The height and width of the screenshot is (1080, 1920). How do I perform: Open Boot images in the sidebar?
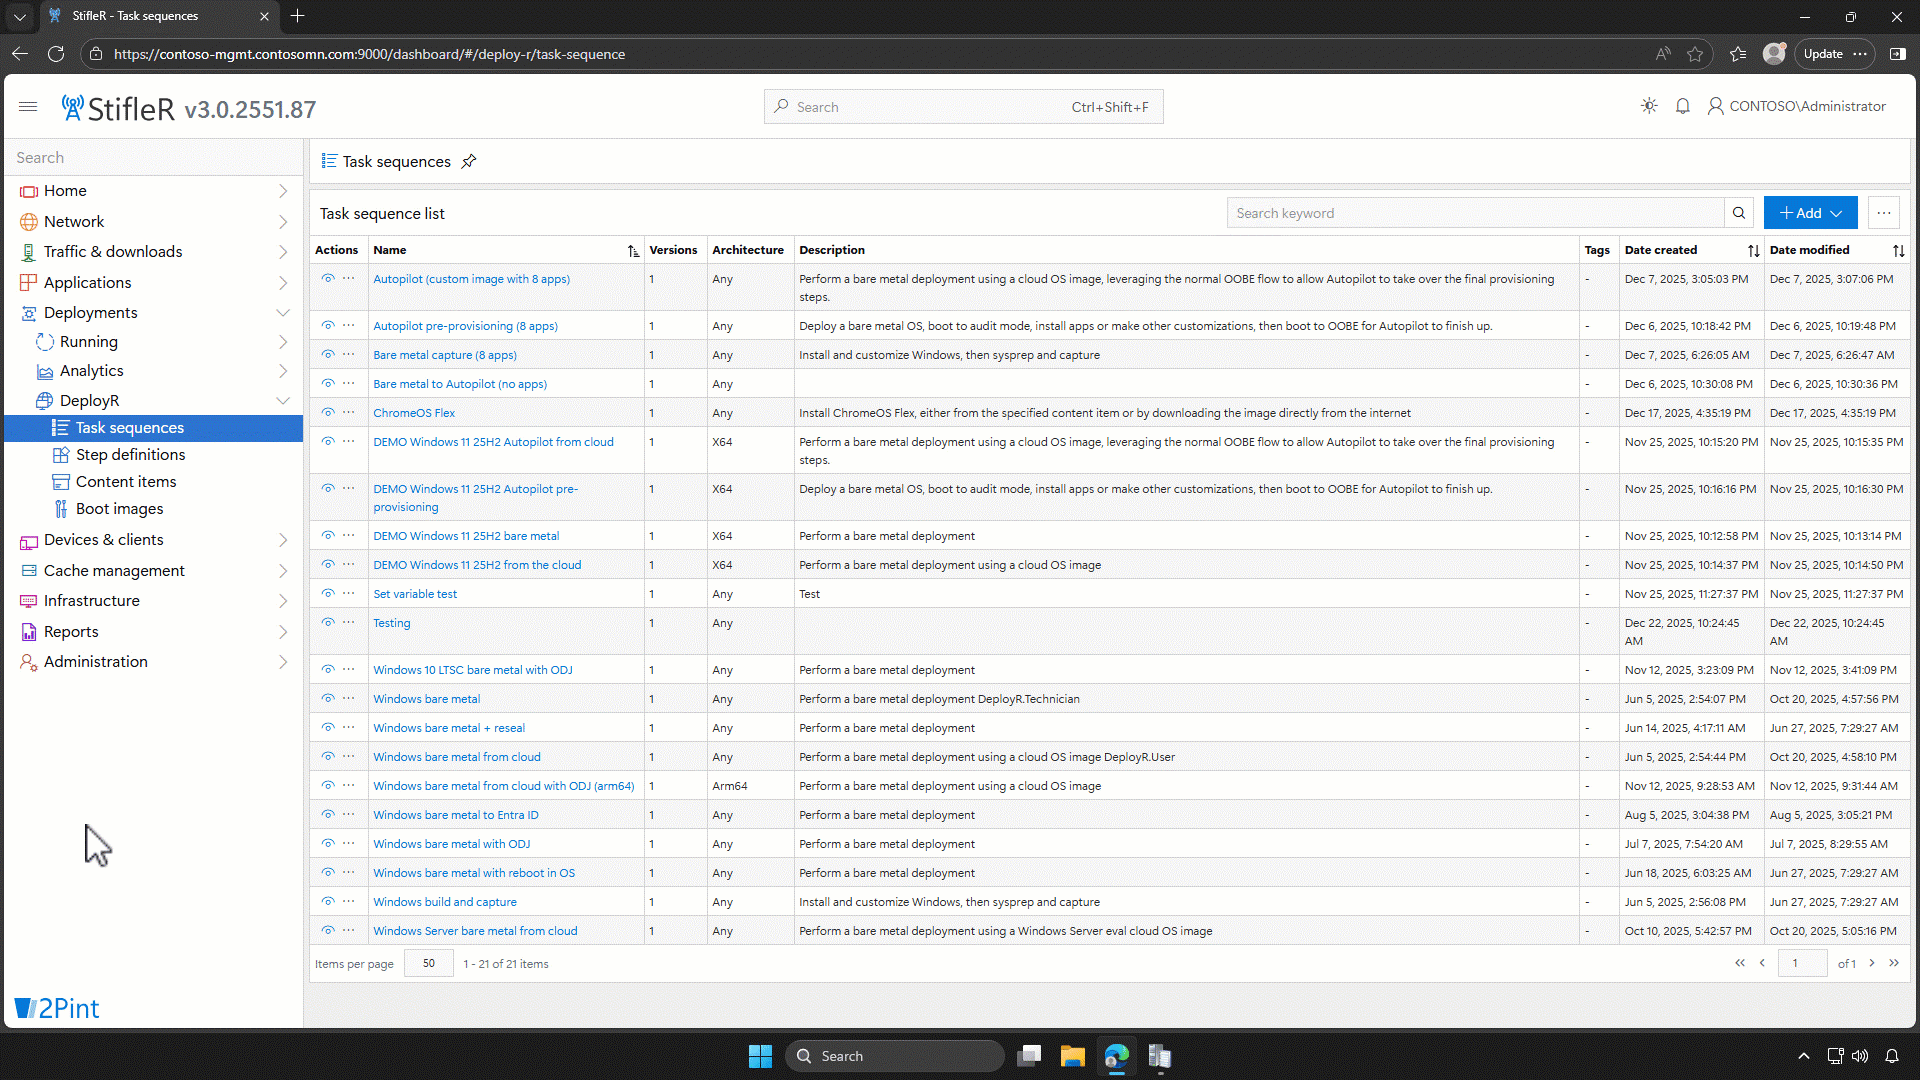pos(119,509)
